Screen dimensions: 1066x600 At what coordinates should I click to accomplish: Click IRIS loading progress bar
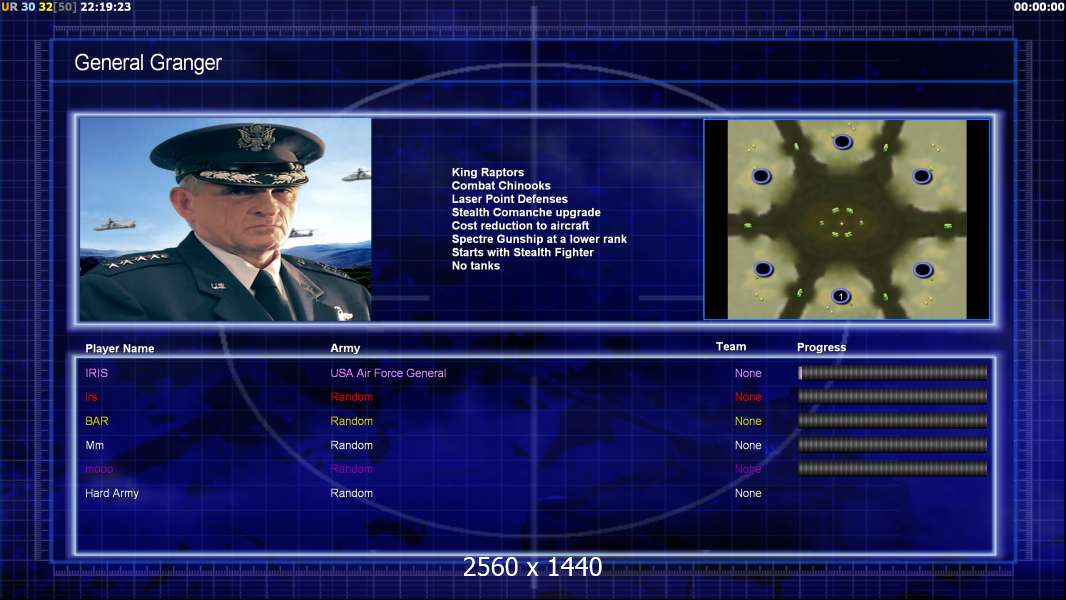pyautogui.click(x=893, y=372)
